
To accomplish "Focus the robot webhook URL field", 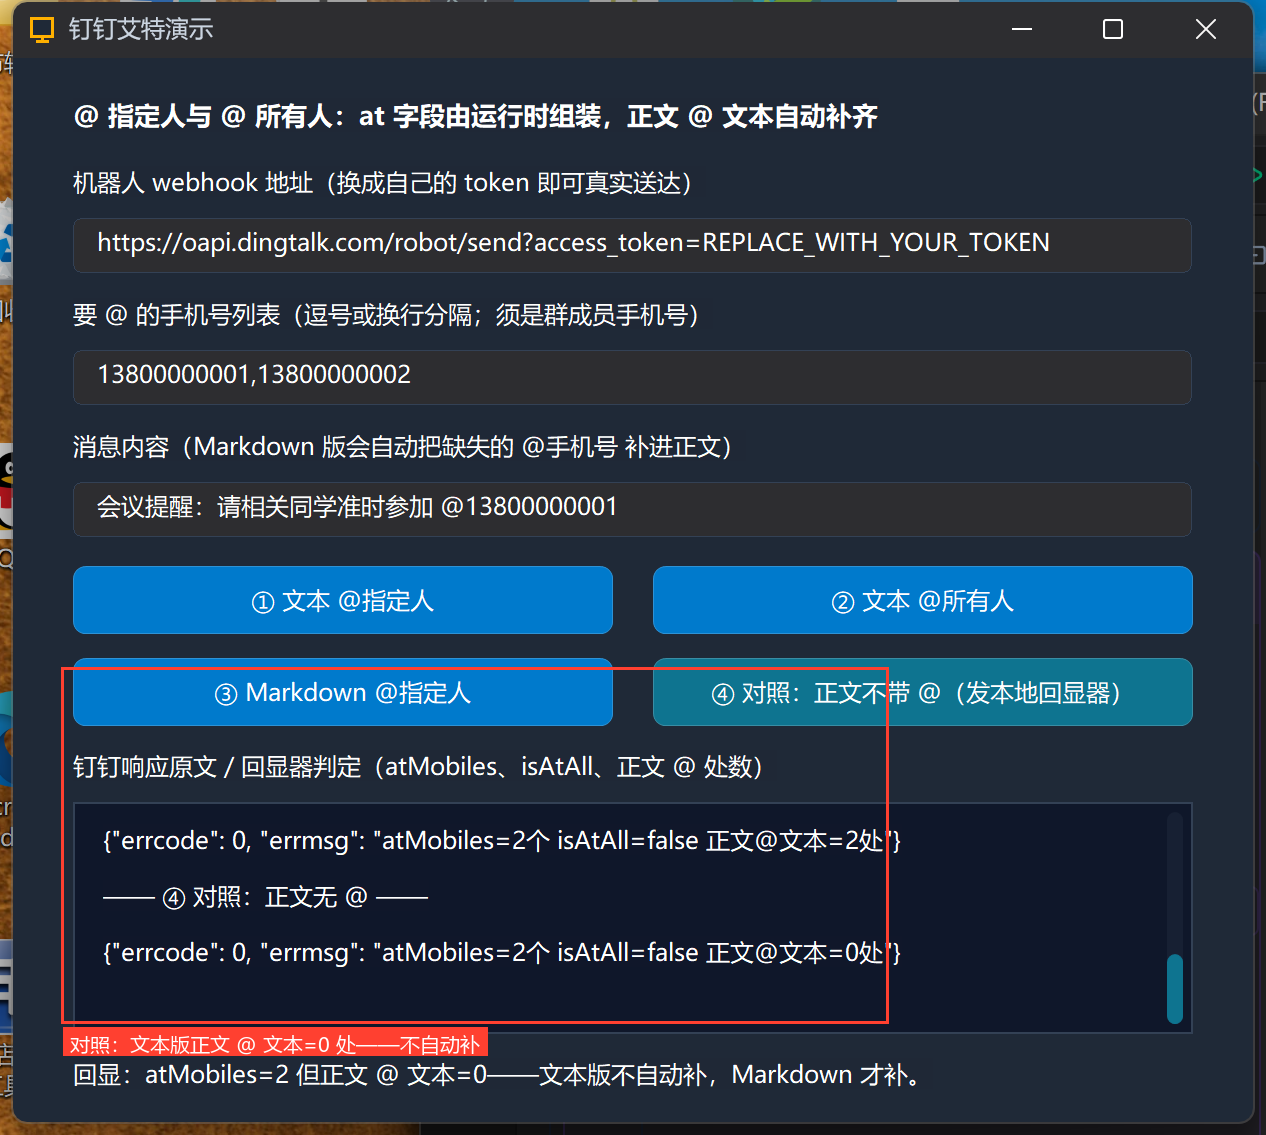I will [632, 245].
